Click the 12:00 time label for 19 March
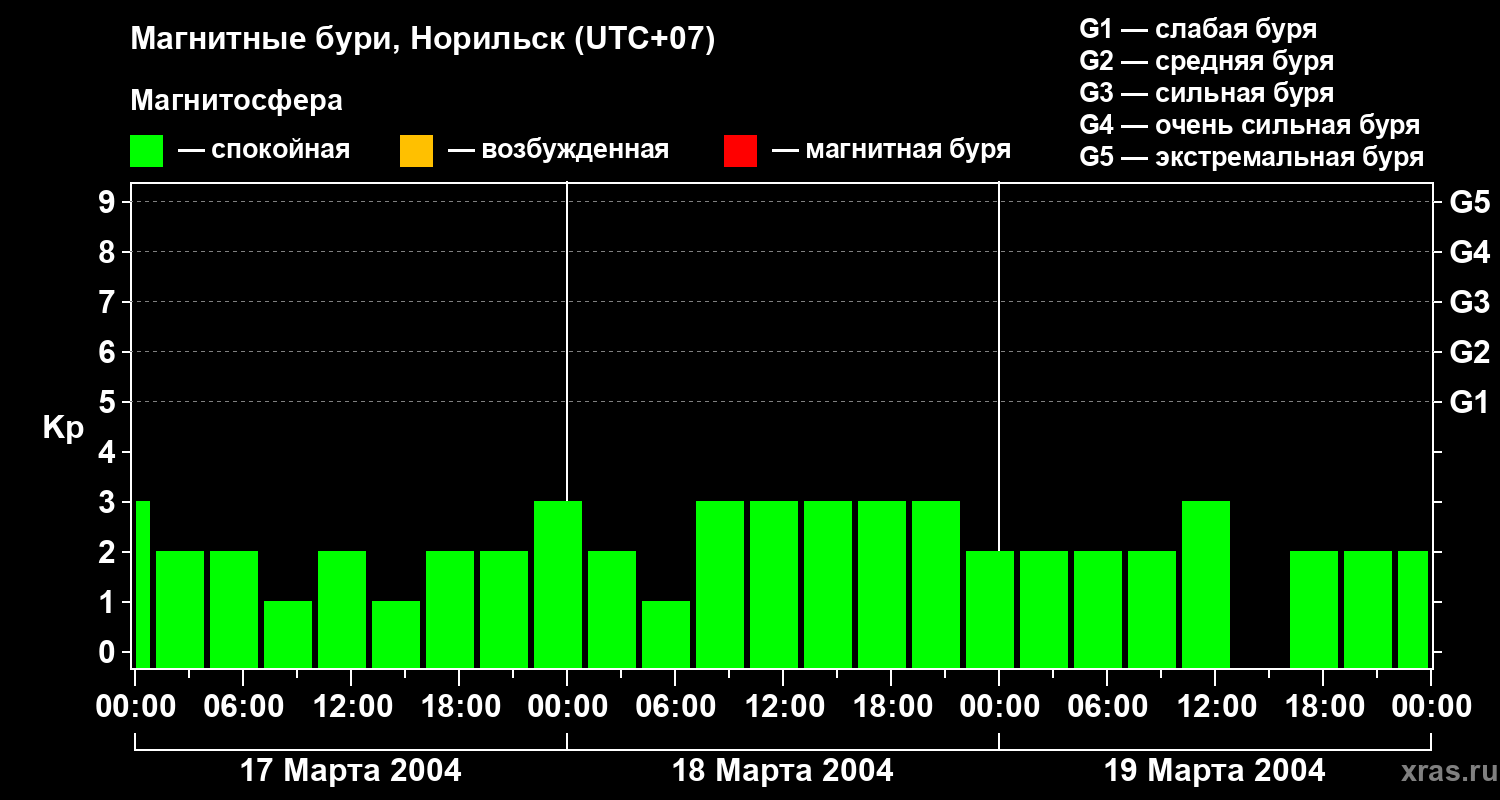The height and width of the screenshot is (800, 1500). pyautogui.click(x=1215, y=706)
